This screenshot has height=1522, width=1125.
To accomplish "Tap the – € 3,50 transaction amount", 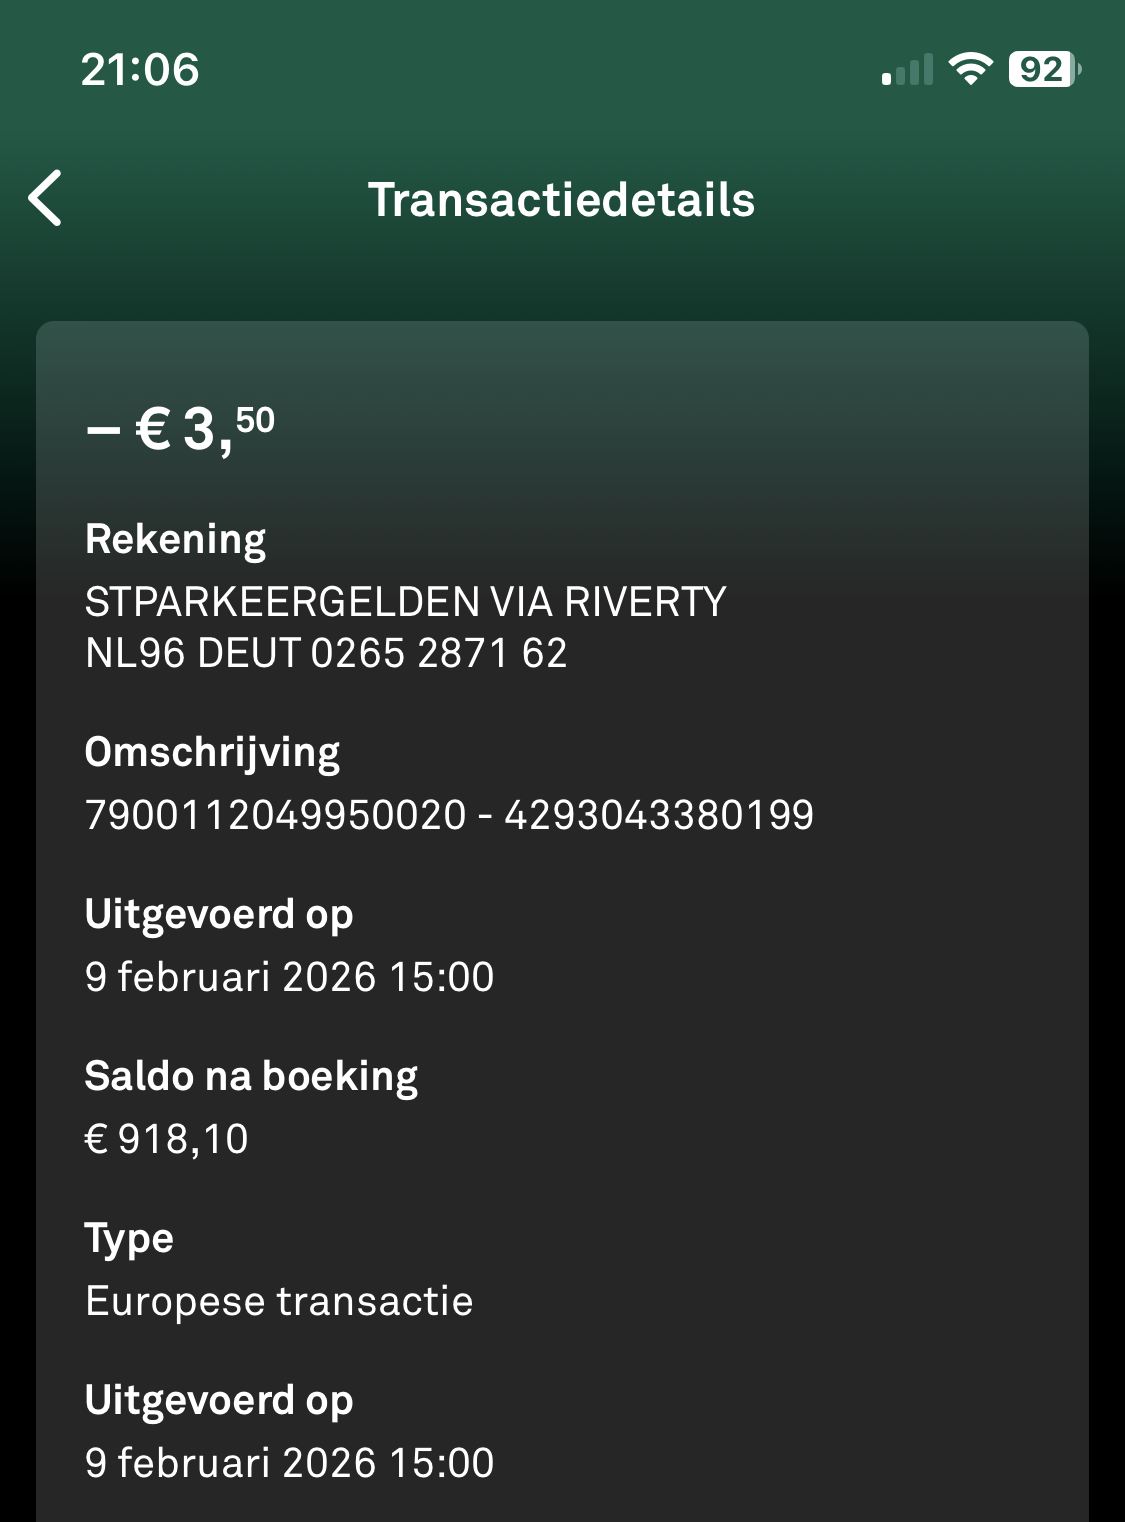I will coord(181,429).
